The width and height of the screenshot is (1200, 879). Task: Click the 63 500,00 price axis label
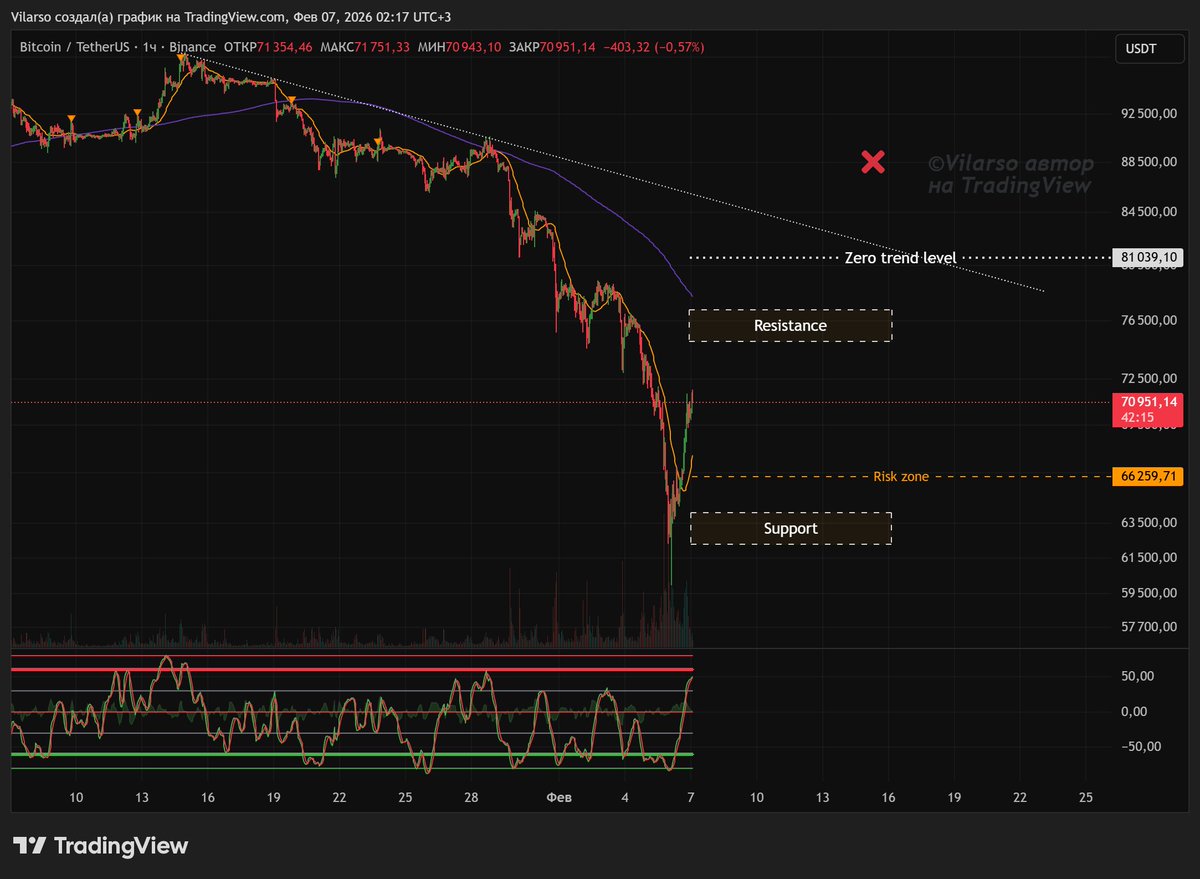tap(1148, 523)
